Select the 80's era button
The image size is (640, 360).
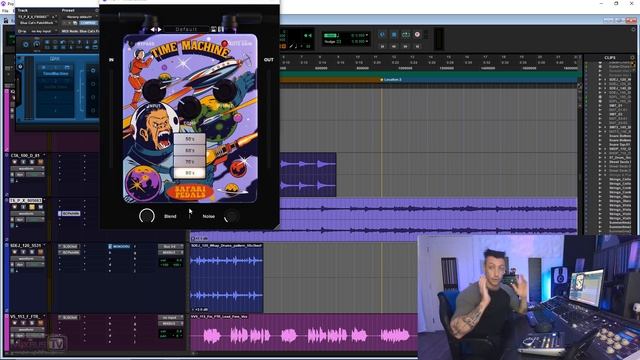click(189, 173)
